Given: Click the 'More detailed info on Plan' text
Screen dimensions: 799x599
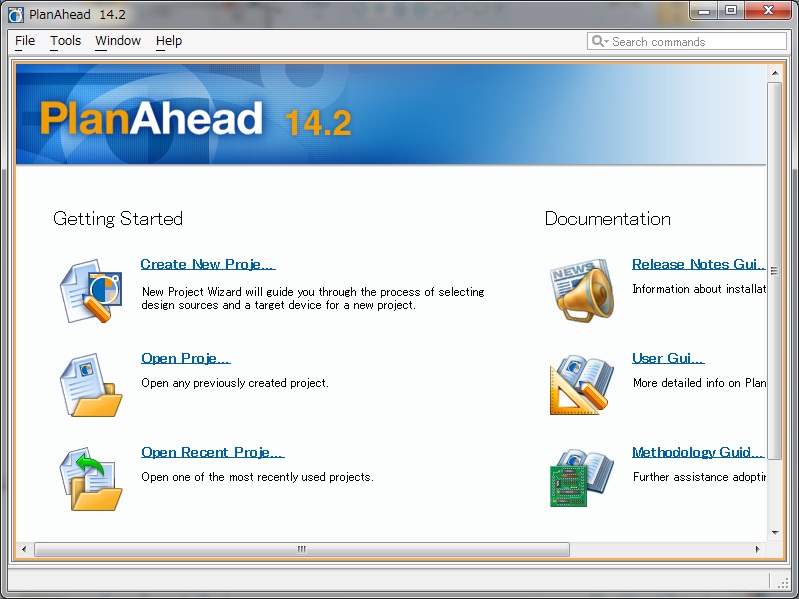Looking at the screenshot, I should (699, 383).
